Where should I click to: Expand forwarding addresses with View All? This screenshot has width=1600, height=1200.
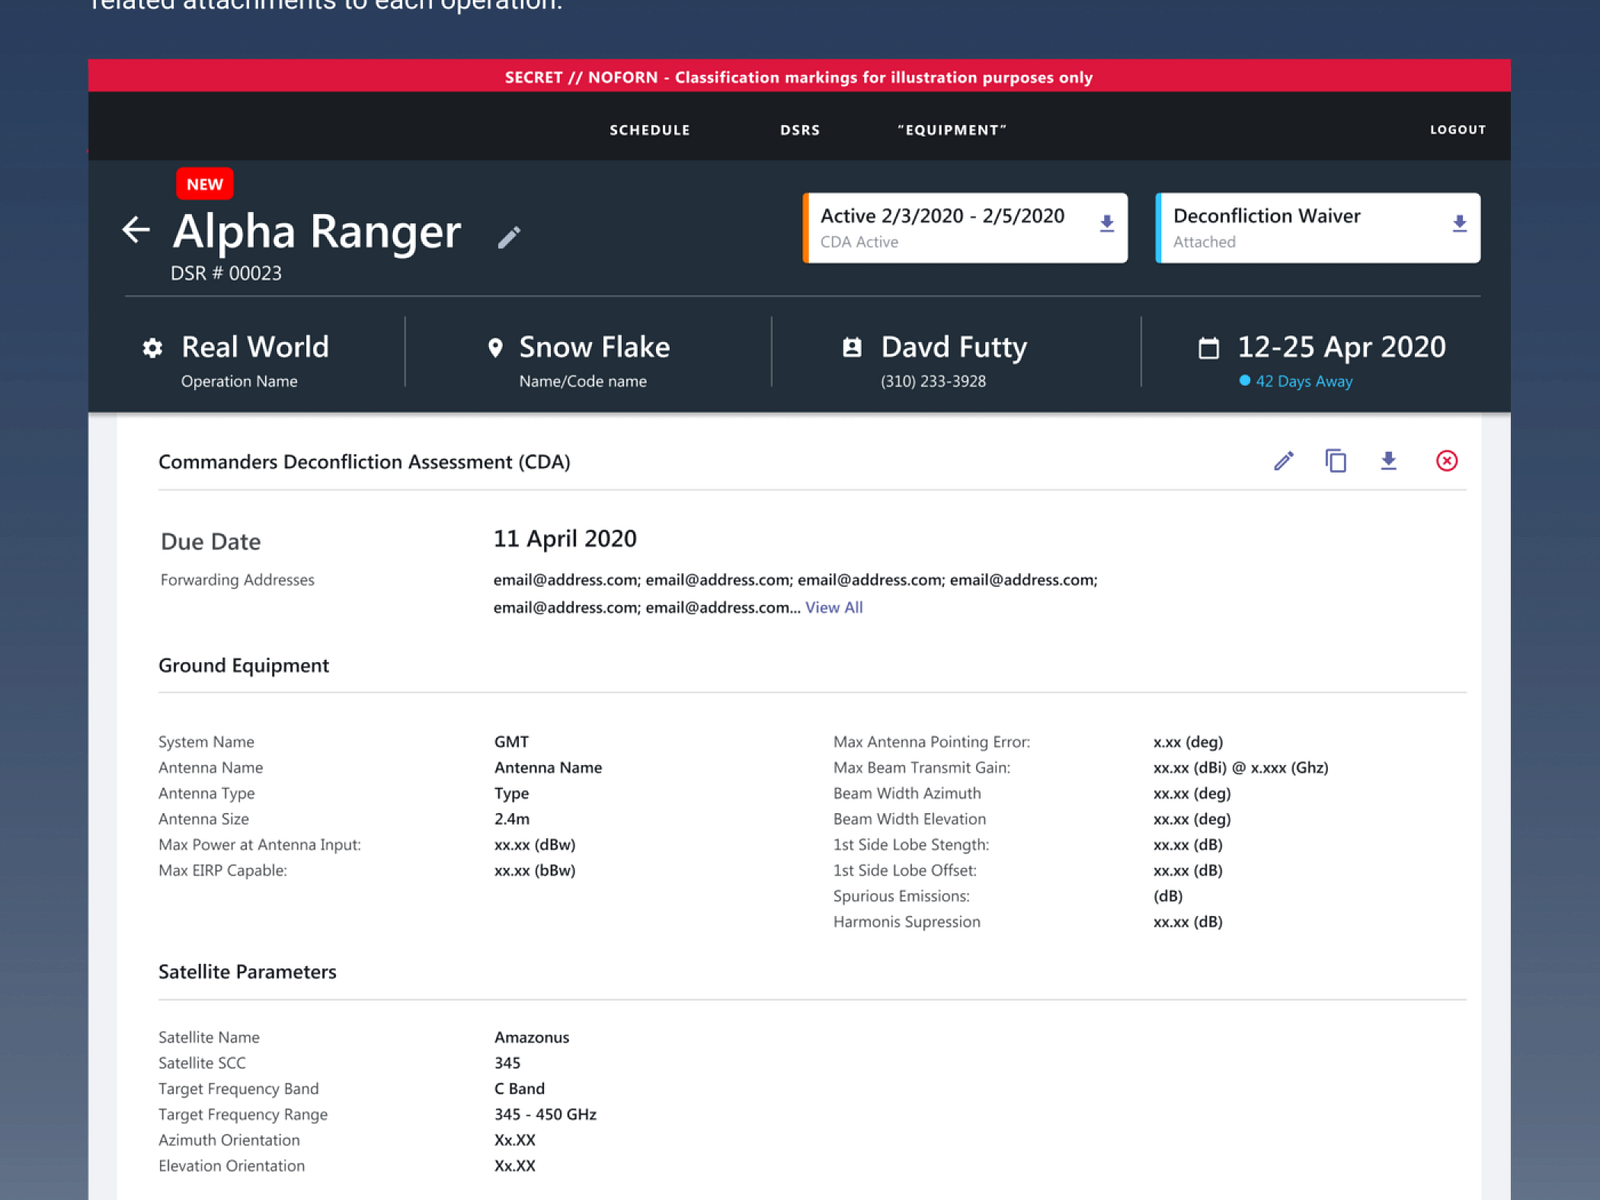[x=834, y=608]
